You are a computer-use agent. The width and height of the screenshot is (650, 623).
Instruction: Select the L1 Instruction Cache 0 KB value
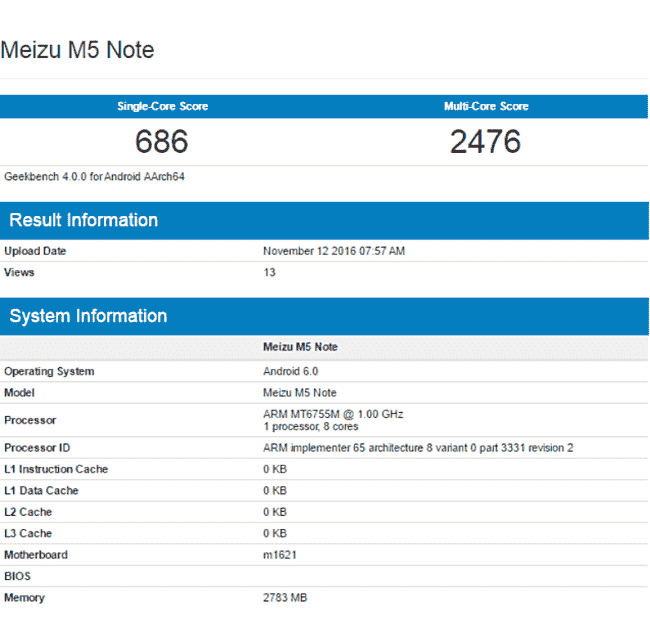pyautogui.click(x=275, y=469)
